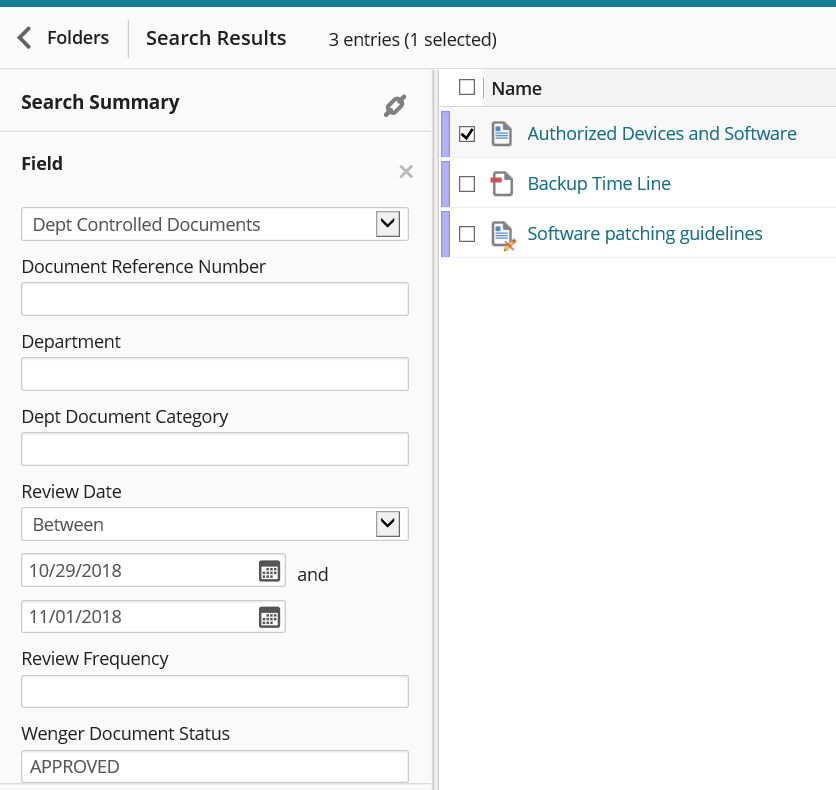Remove the Field section with X icon
The image size is (836, 790).
406,172
